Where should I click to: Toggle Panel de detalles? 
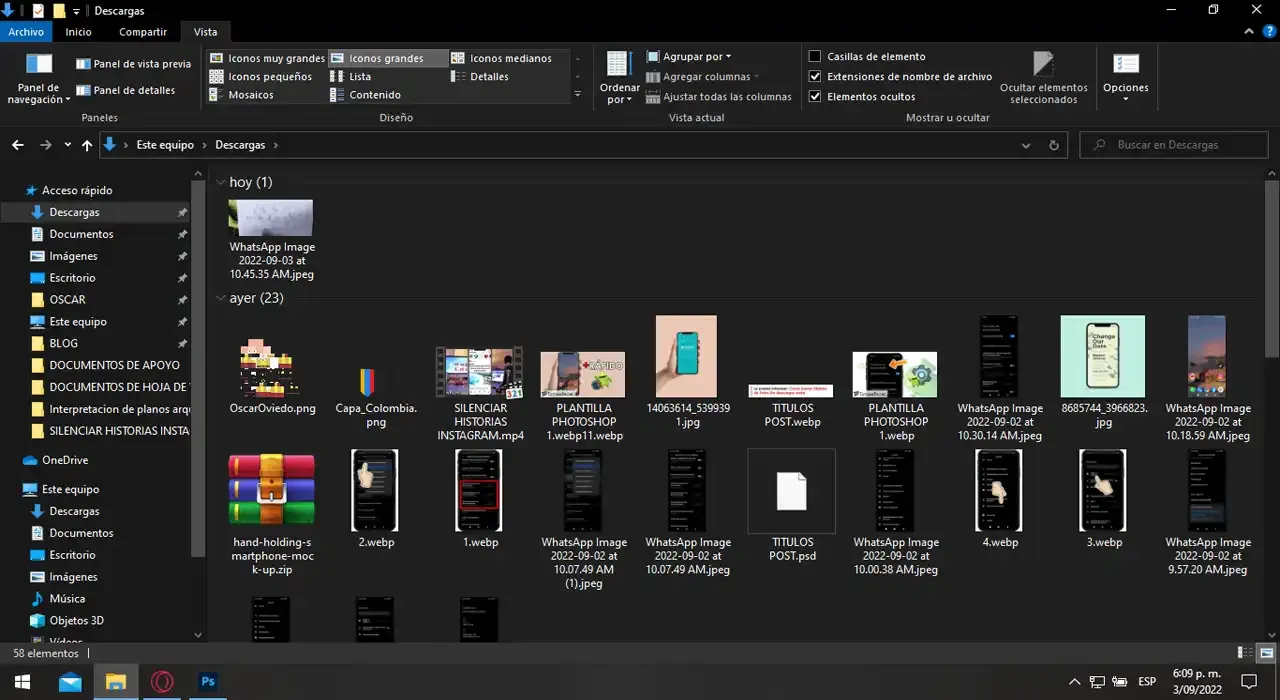coord(126,90)
